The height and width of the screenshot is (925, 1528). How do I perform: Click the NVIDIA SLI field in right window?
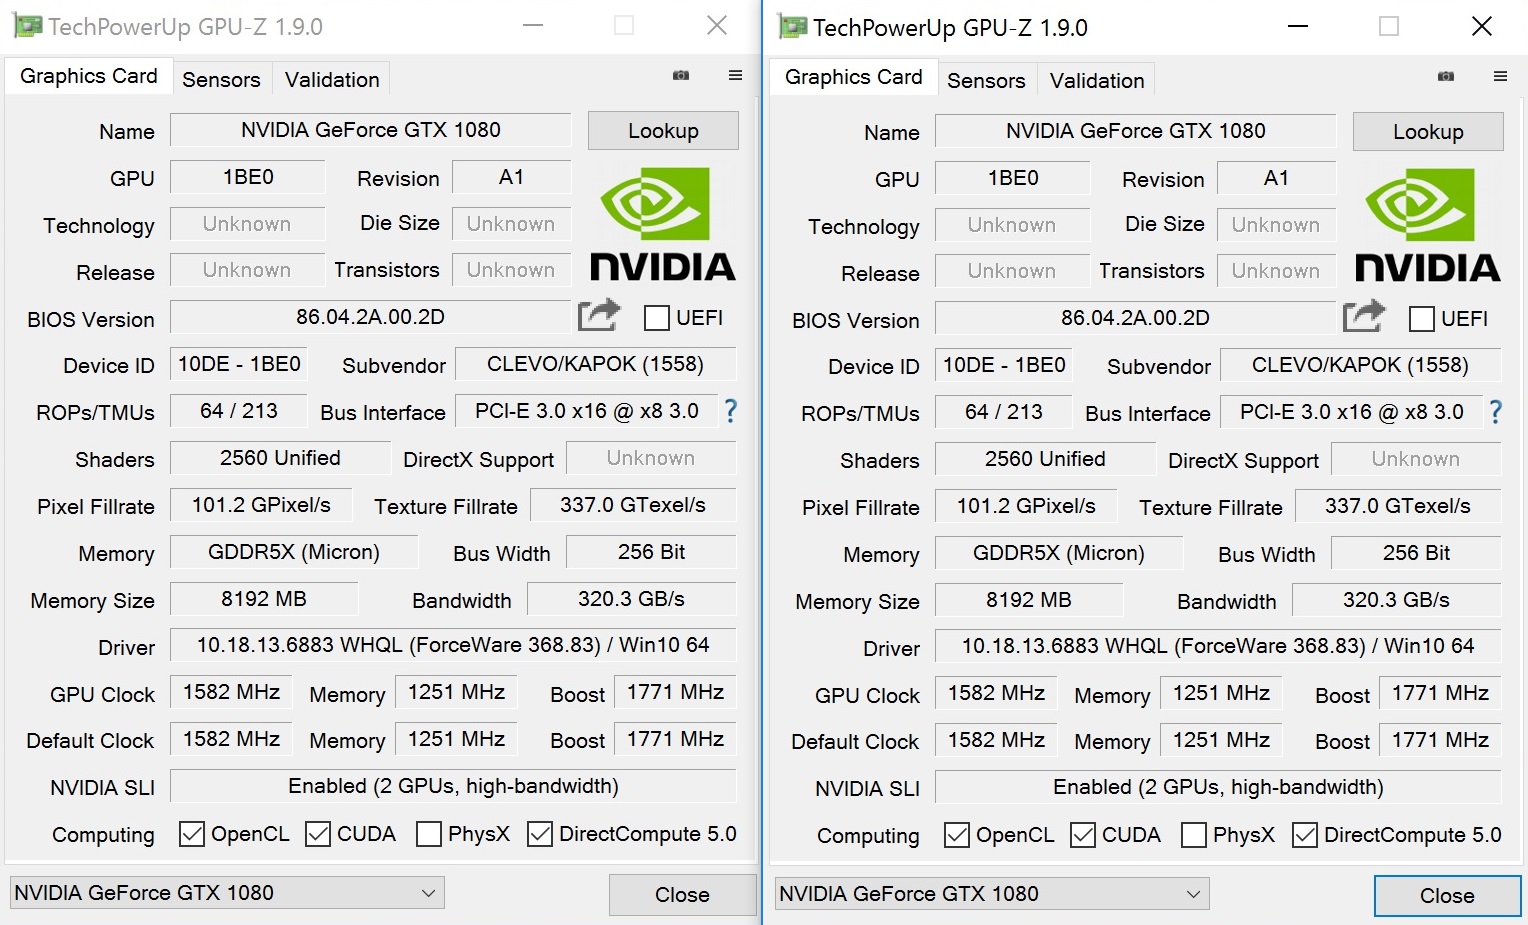[1218, 787]
